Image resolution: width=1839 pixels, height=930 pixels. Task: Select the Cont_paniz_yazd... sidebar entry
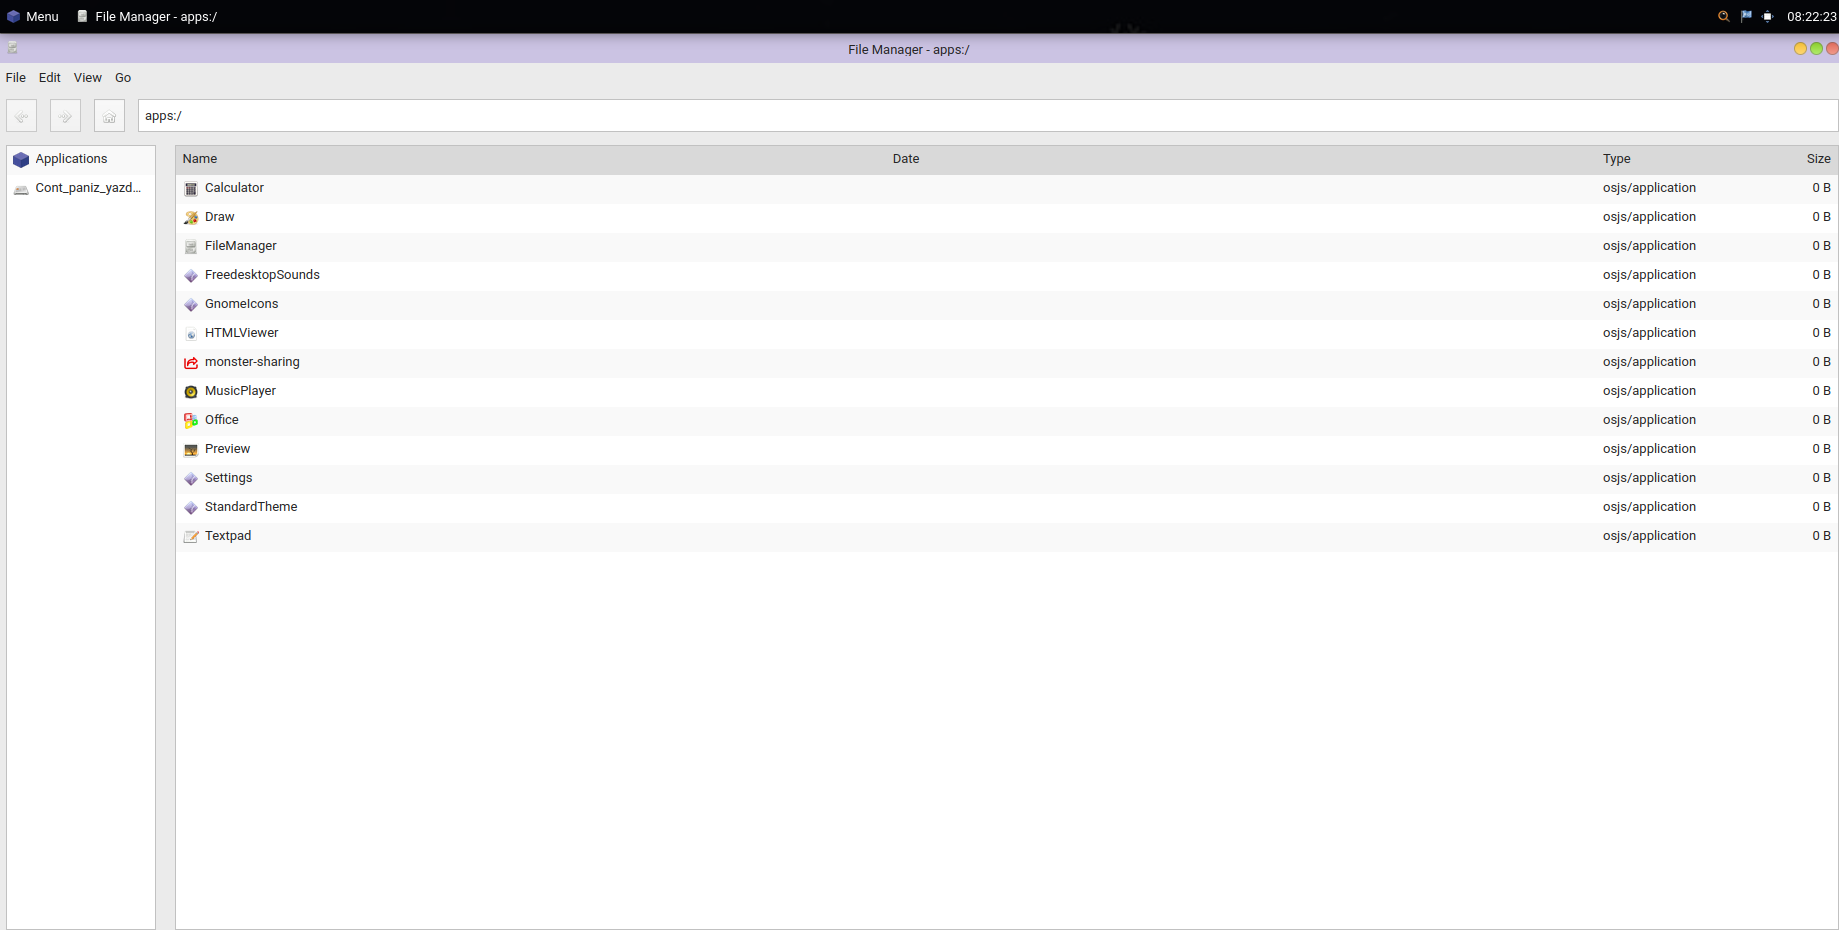click(81, 188)
